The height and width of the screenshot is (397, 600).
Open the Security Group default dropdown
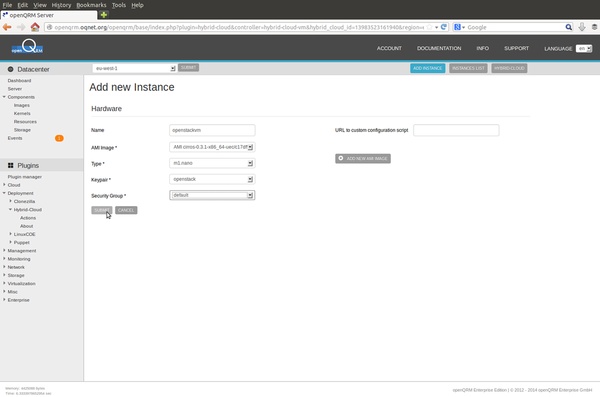(x=212, y=195)
